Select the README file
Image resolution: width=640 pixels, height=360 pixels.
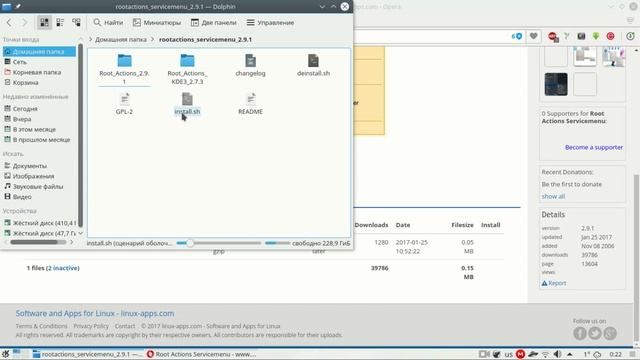tap(250, 104)
